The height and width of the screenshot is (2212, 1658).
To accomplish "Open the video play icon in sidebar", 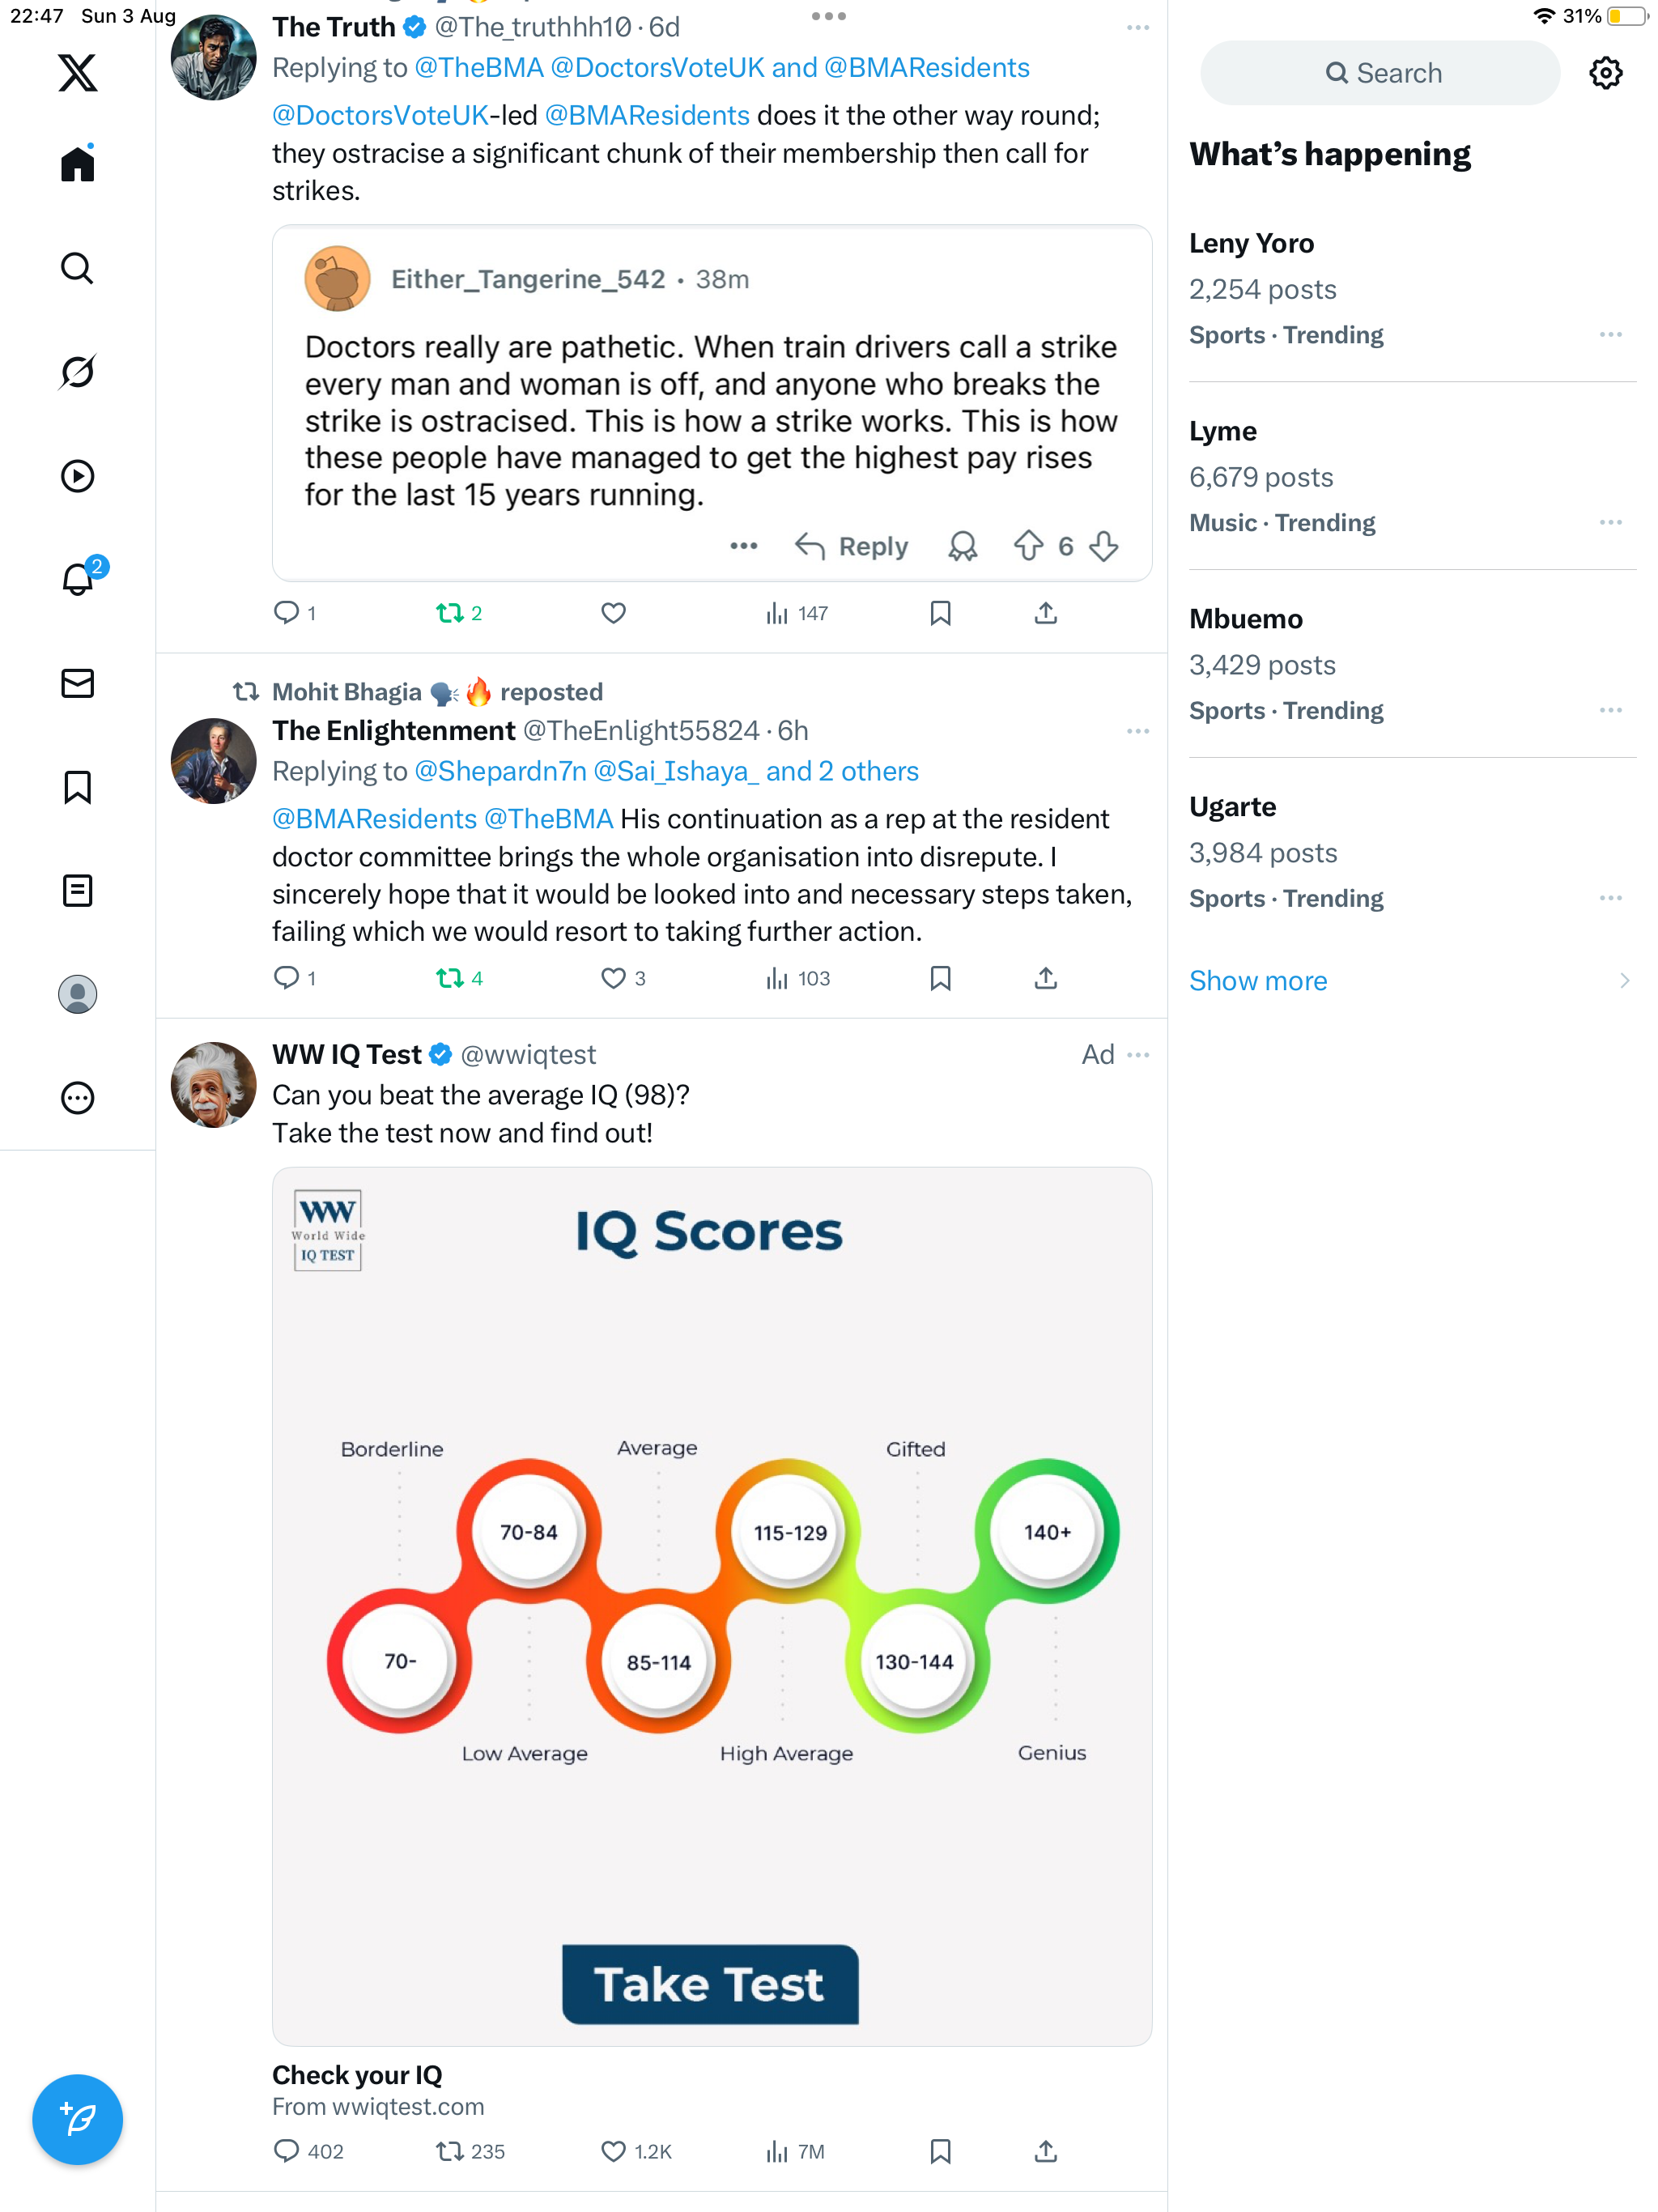I will [x=77, y=476].
